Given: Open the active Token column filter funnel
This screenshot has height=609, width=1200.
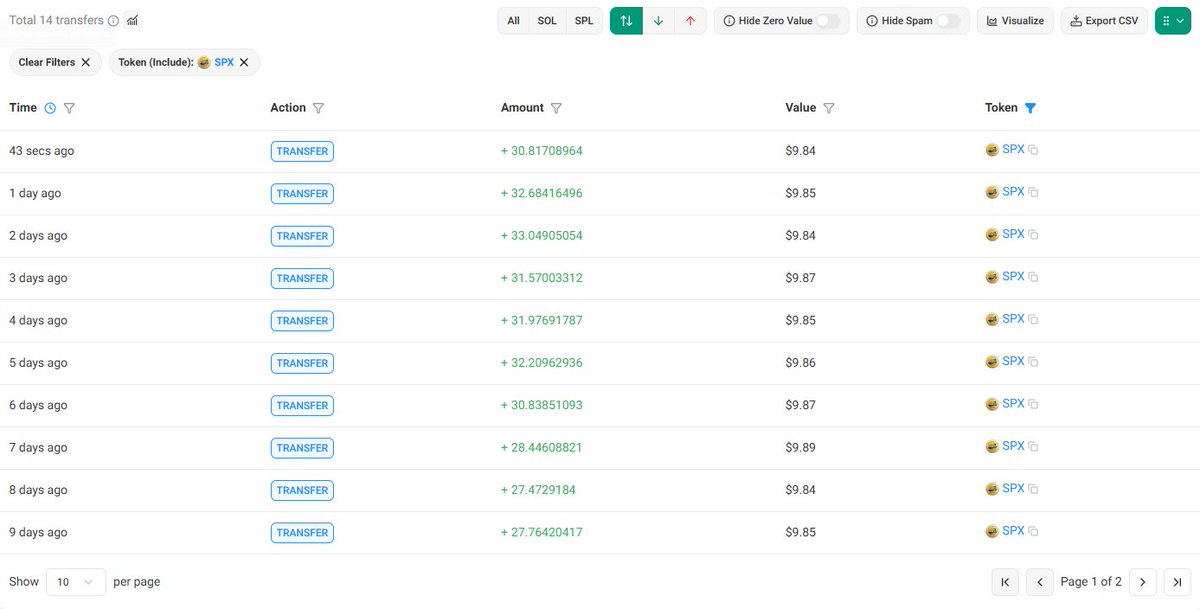Looking at the screenshot, I should coord(1030,108).
